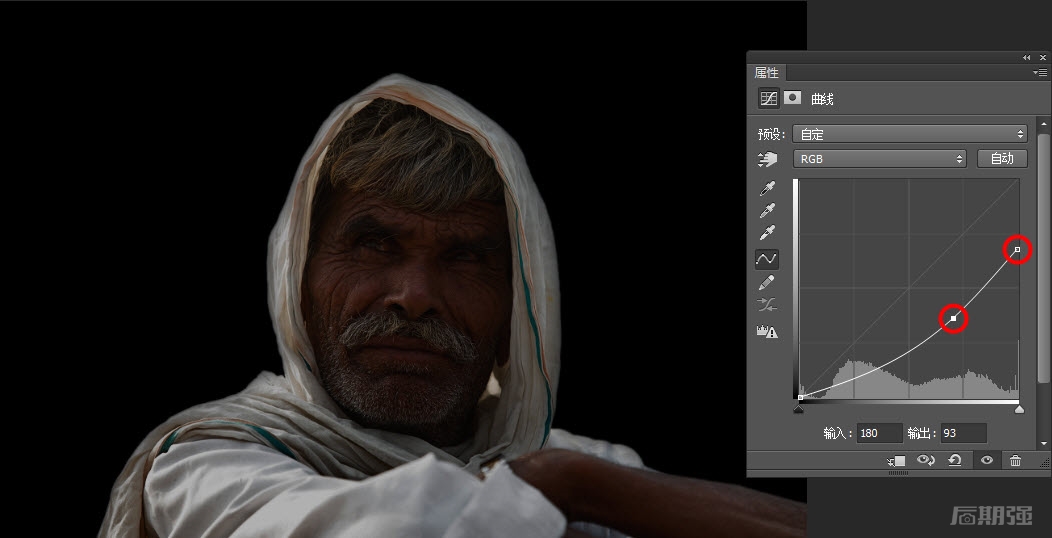Delete the adjustment layer with trash icon
Image resolution: width=1052 pixels, height=538 pixels.
coord(1016,460)
